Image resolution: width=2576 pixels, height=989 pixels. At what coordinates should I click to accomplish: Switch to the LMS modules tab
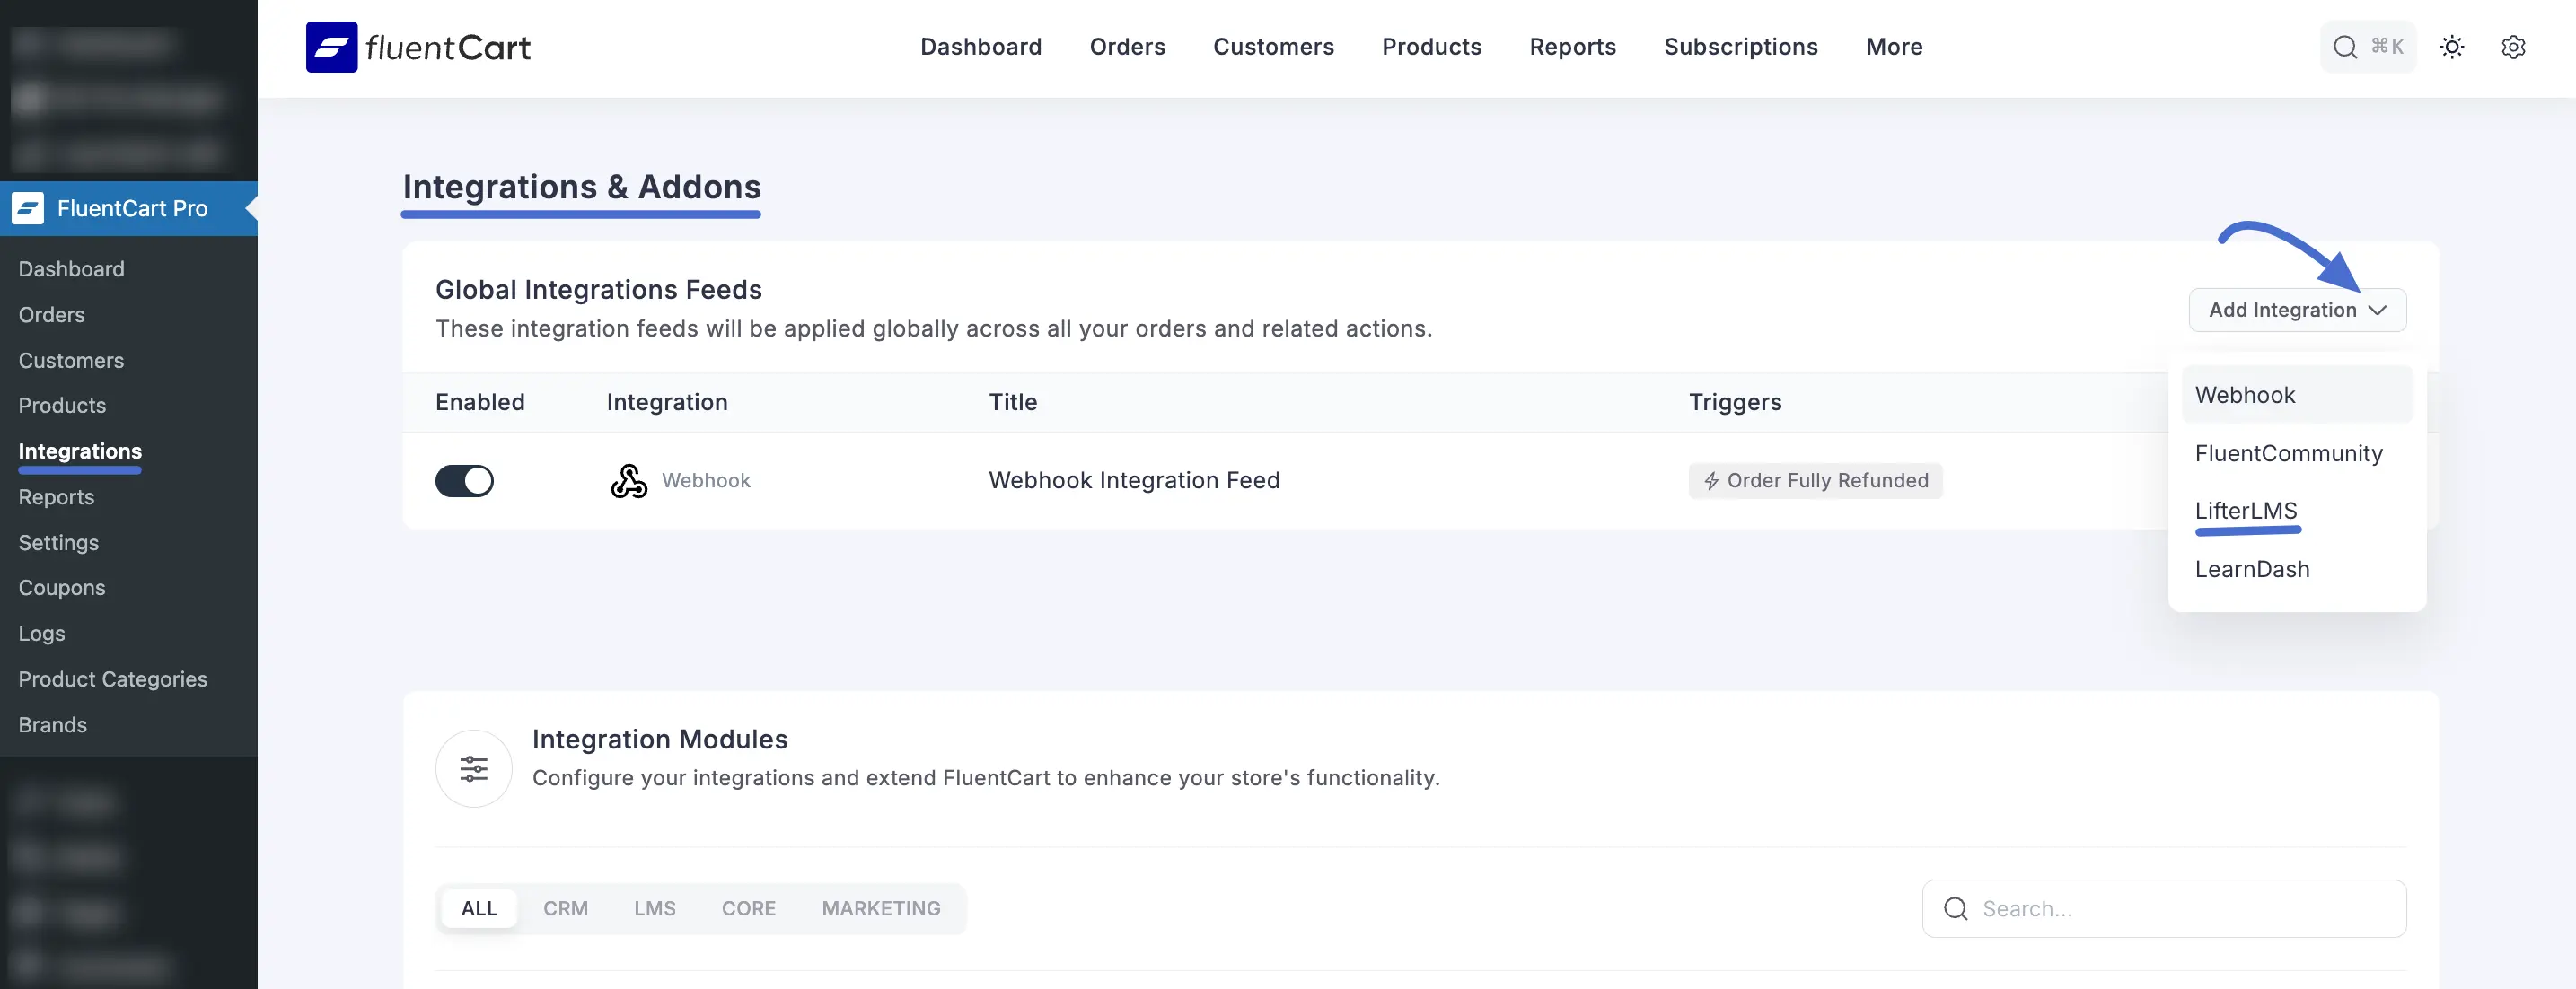pos(654,908)
